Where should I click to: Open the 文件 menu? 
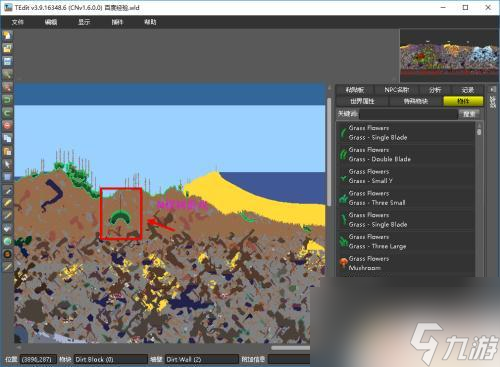[x=18, y=22]
